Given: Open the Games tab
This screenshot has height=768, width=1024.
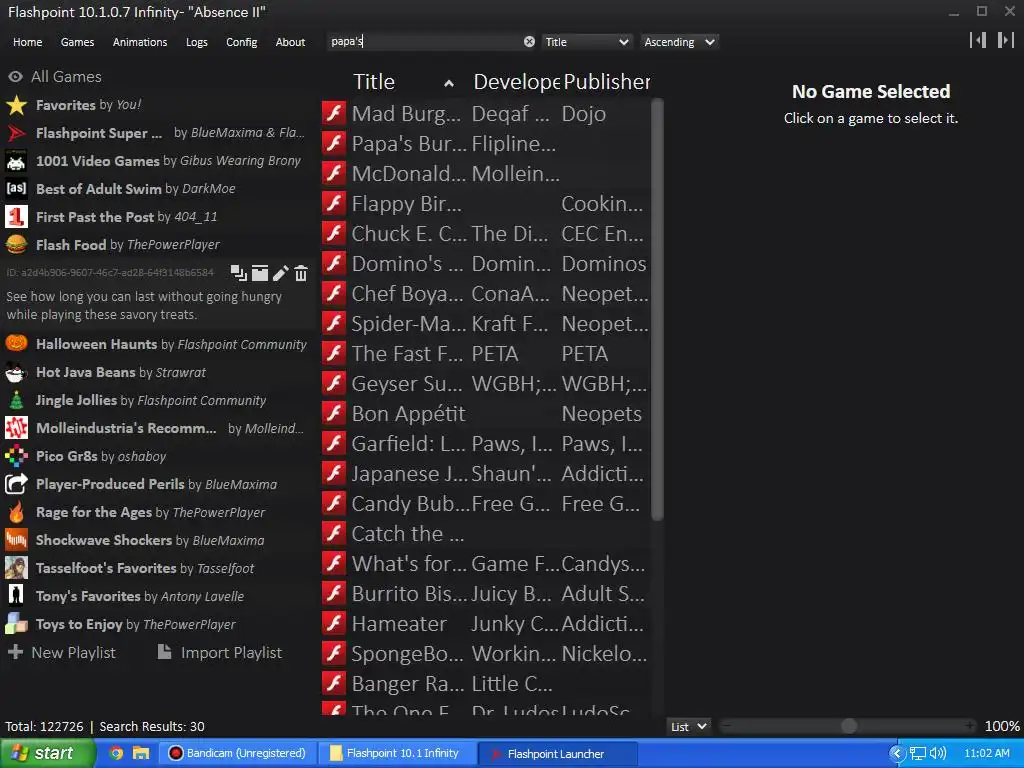Looking at the screenshot, I should pos(77,42).
